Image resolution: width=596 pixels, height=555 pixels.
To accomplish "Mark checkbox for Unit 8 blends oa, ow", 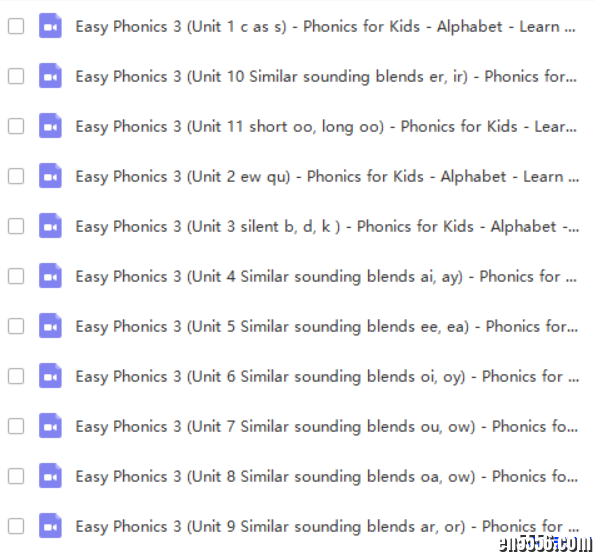I will (x=16, y=476).
